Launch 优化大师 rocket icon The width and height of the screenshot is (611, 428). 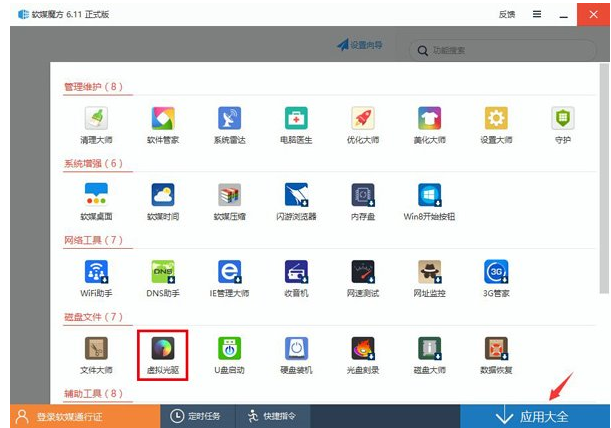point(363,126)
